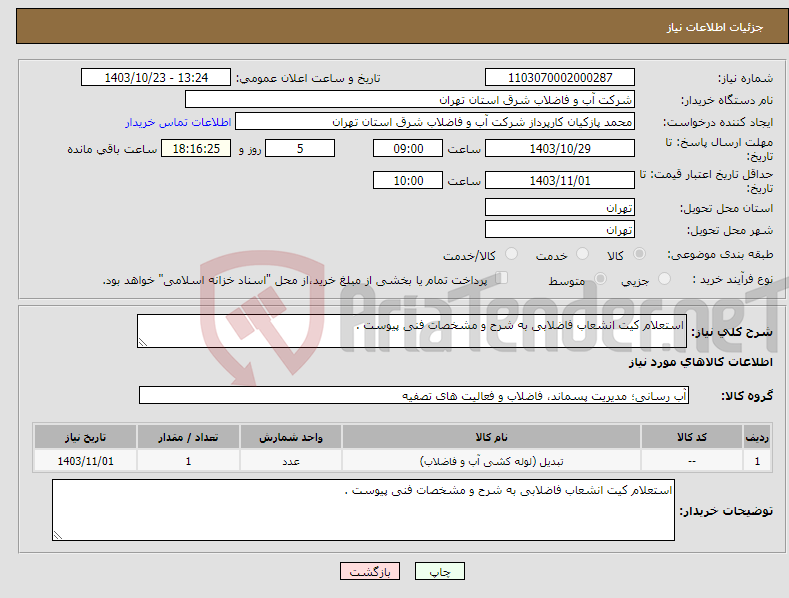Click the request creator name field
The height and width of the screenshot is (598, 789).
pyautogui.click(x=435, y=122)
